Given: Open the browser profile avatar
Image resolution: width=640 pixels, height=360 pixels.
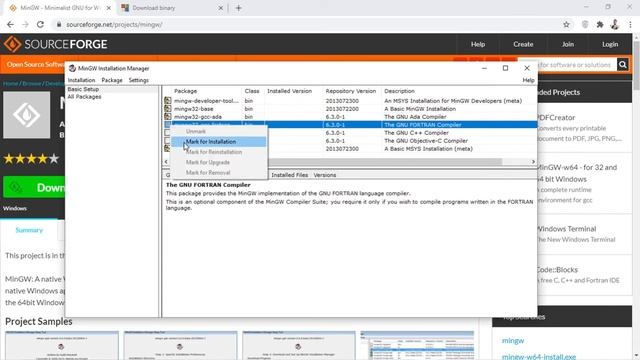Looking at the screenshot, I should (615, 24).
